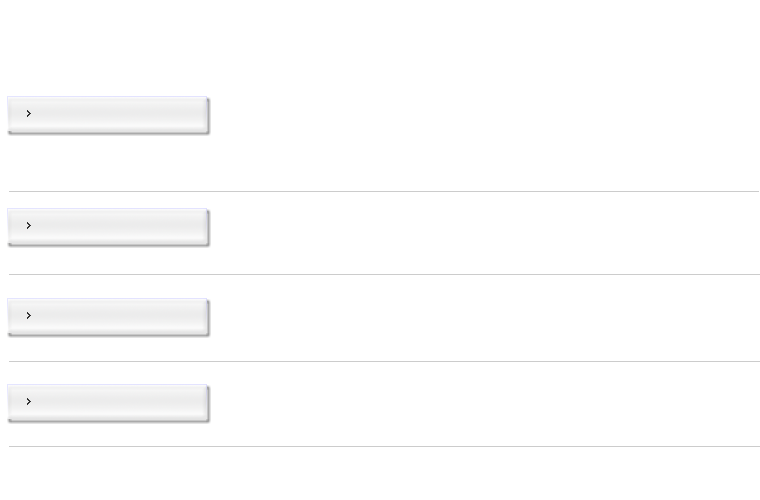Click the chevron icon in the topmost button
Image resolution: width=760 pixels, height=500 pixels.
pos(29,113)
